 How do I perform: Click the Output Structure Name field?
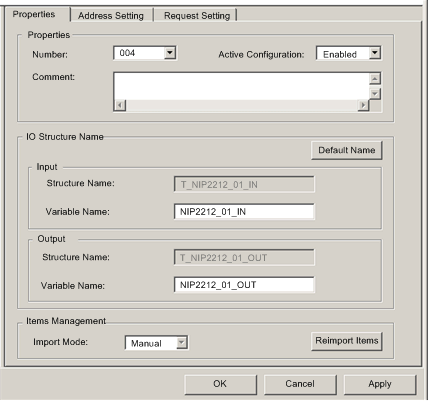tap(244, 257)
